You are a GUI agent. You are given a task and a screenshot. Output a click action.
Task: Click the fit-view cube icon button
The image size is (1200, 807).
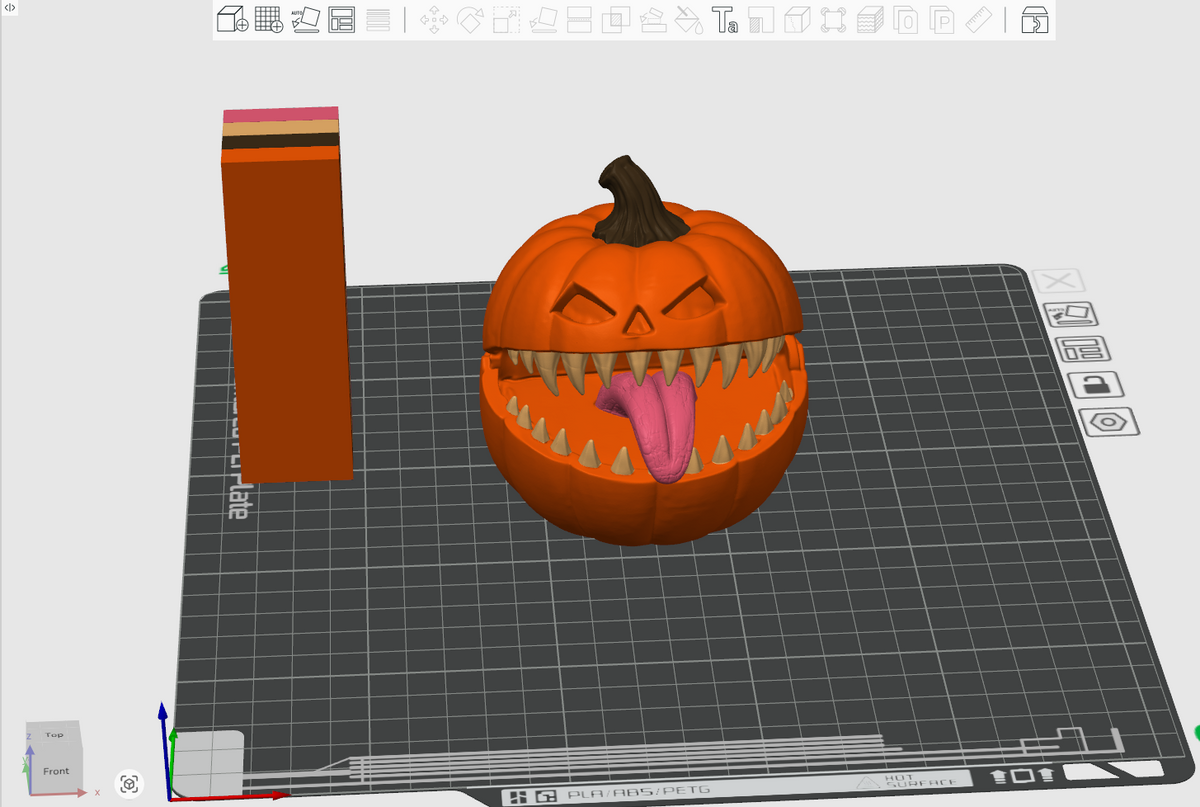point(128,784)
